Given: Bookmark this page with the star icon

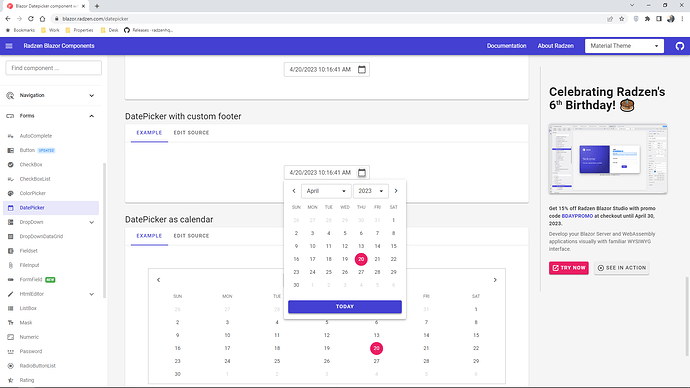Looking at the screenshot, I should (x=621, y=18).
